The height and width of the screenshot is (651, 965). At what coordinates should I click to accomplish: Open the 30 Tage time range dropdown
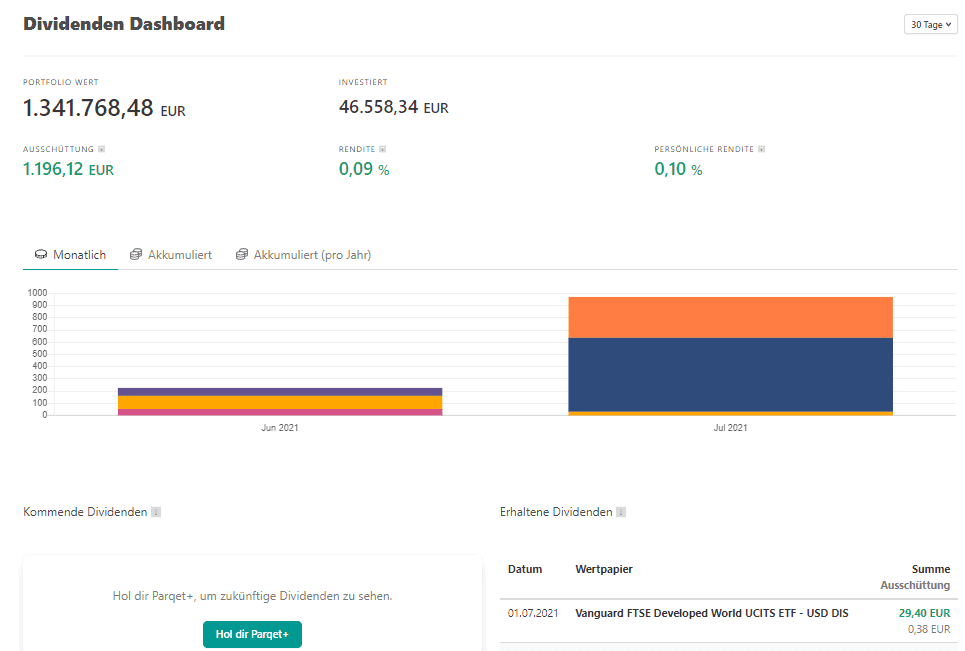pos(930,25)
